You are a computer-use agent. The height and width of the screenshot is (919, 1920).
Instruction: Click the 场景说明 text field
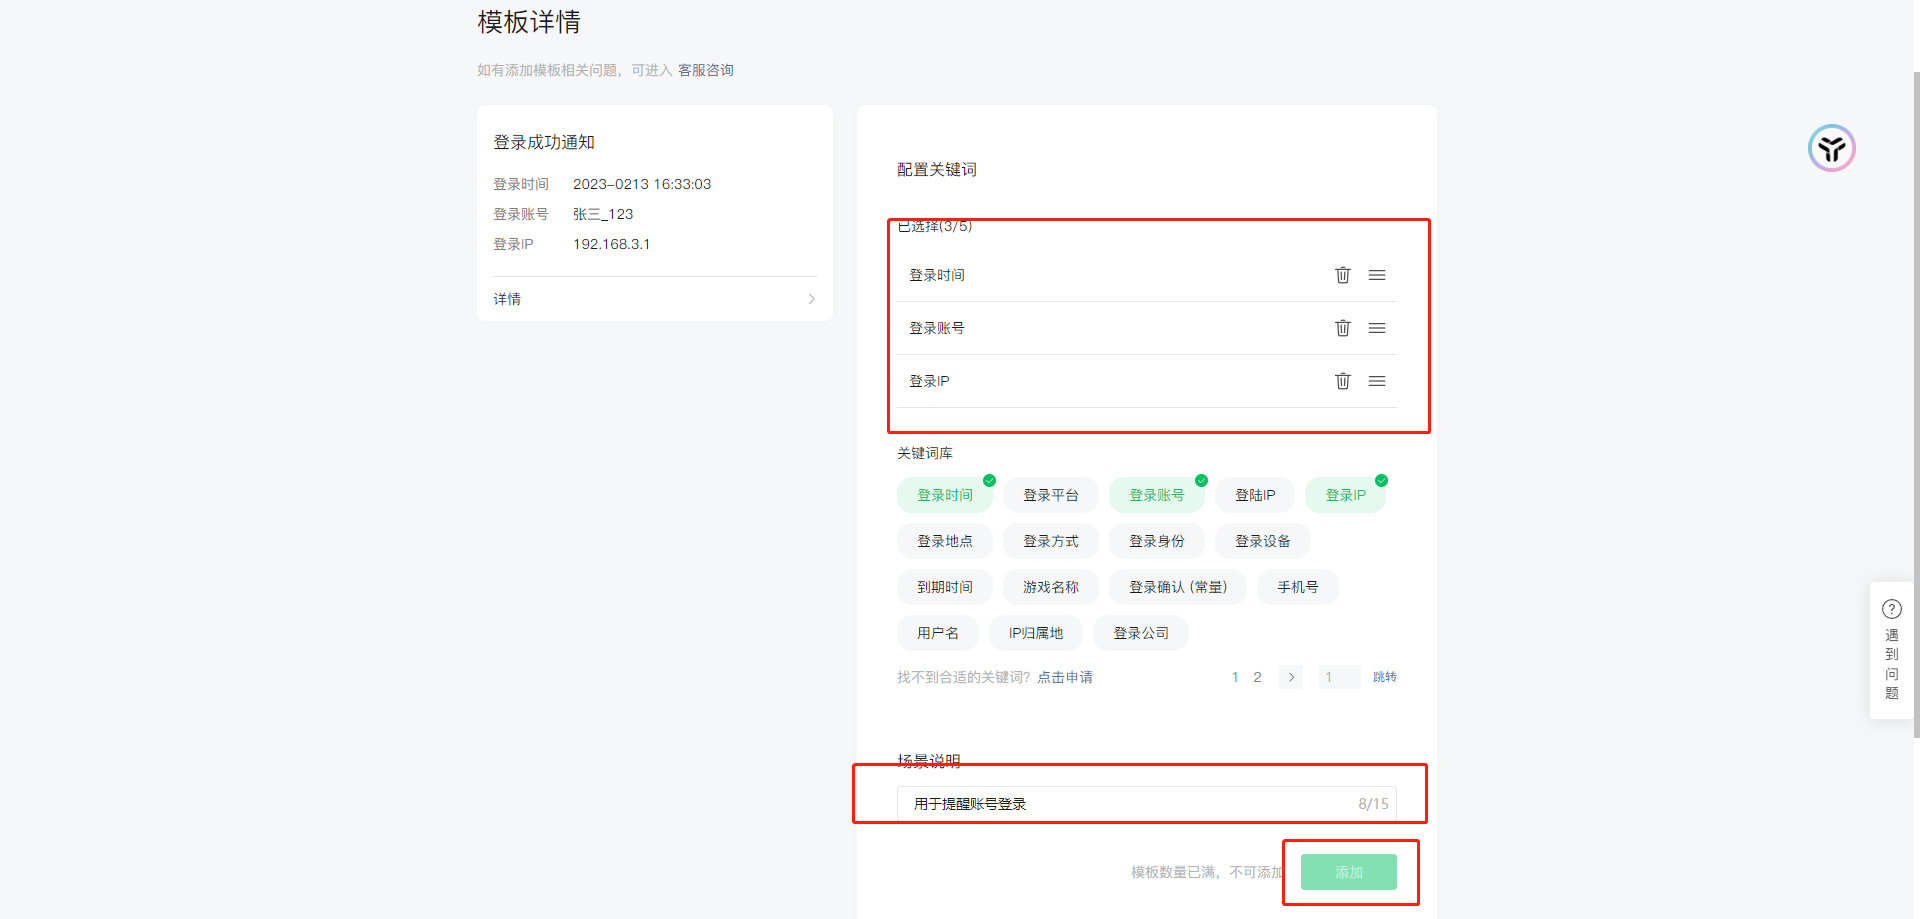(1146, 804)
